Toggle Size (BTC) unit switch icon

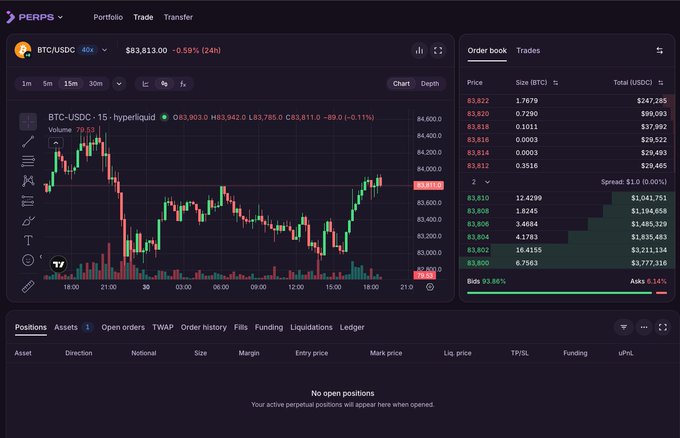(556, 83)
